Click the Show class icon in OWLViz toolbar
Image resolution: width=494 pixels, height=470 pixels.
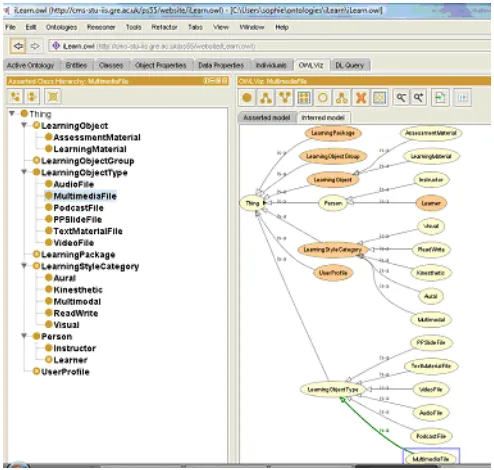247,98
